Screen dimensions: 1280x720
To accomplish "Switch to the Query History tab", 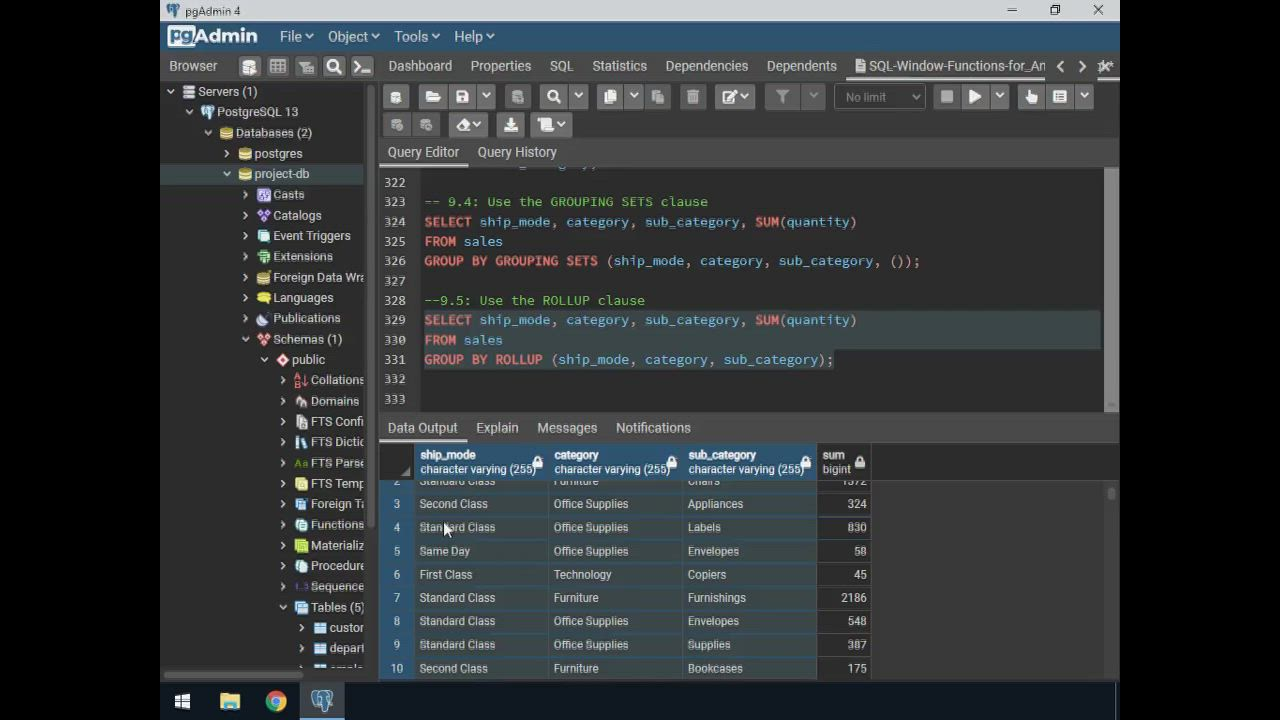I will (517, 152).
